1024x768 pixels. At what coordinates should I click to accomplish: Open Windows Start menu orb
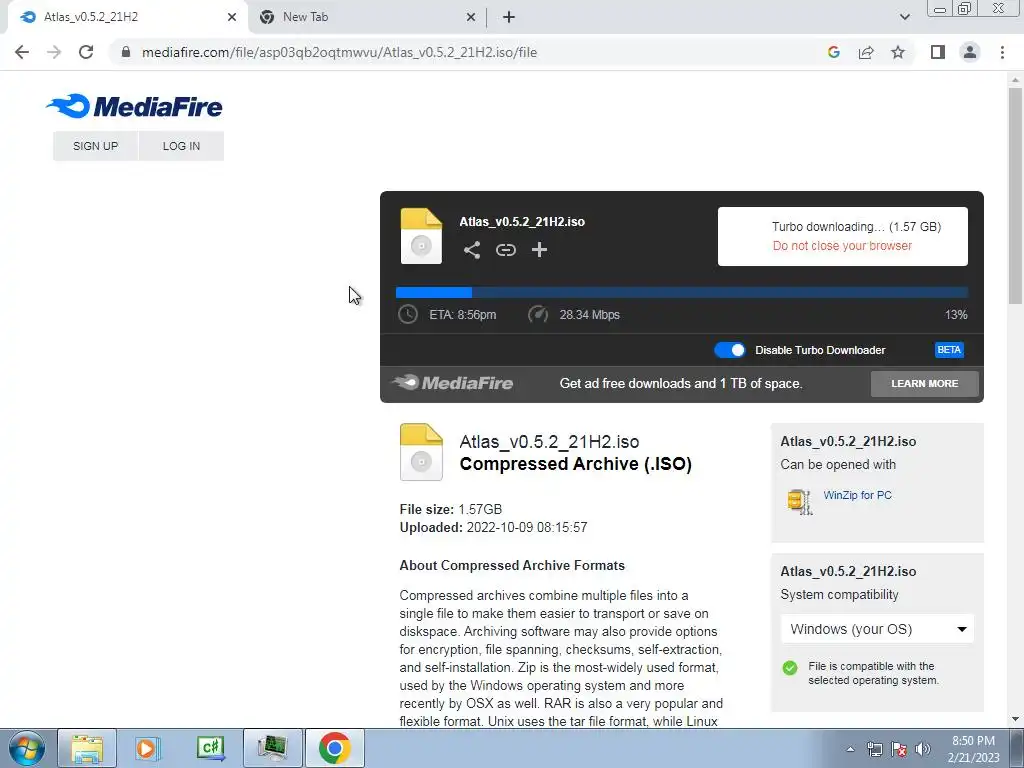(x=26, y=748)
